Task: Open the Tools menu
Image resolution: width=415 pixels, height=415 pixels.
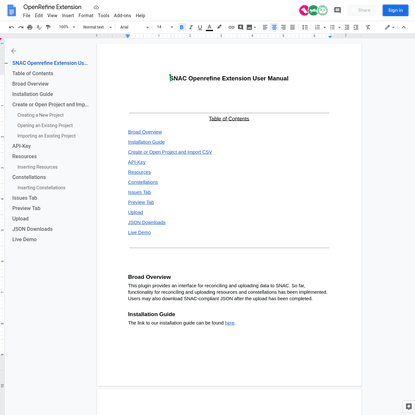Action: tap(103, 16)
